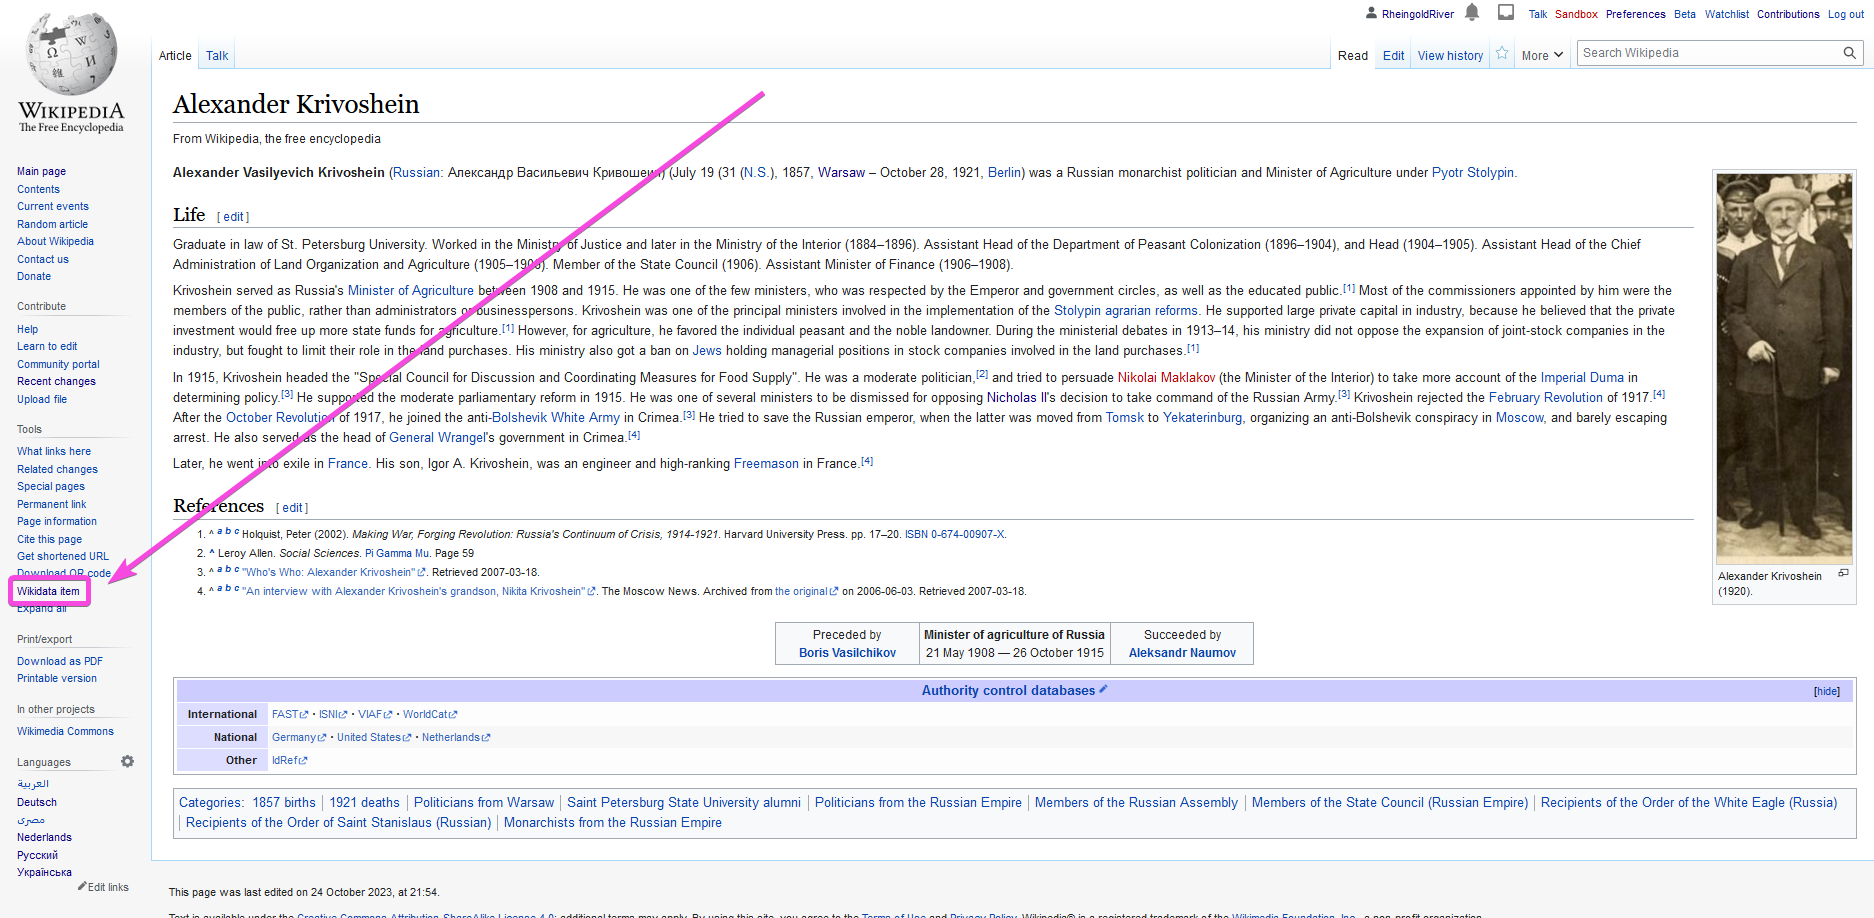Switch to the Talk tab
Viewport: 1874px width, 918px height.
217,56
